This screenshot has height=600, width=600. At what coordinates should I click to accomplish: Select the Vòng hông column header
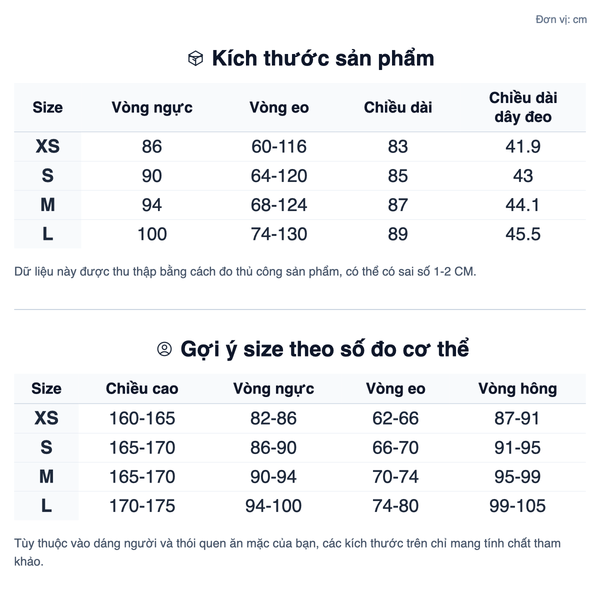pyautogui.click(x=517, y=388)
